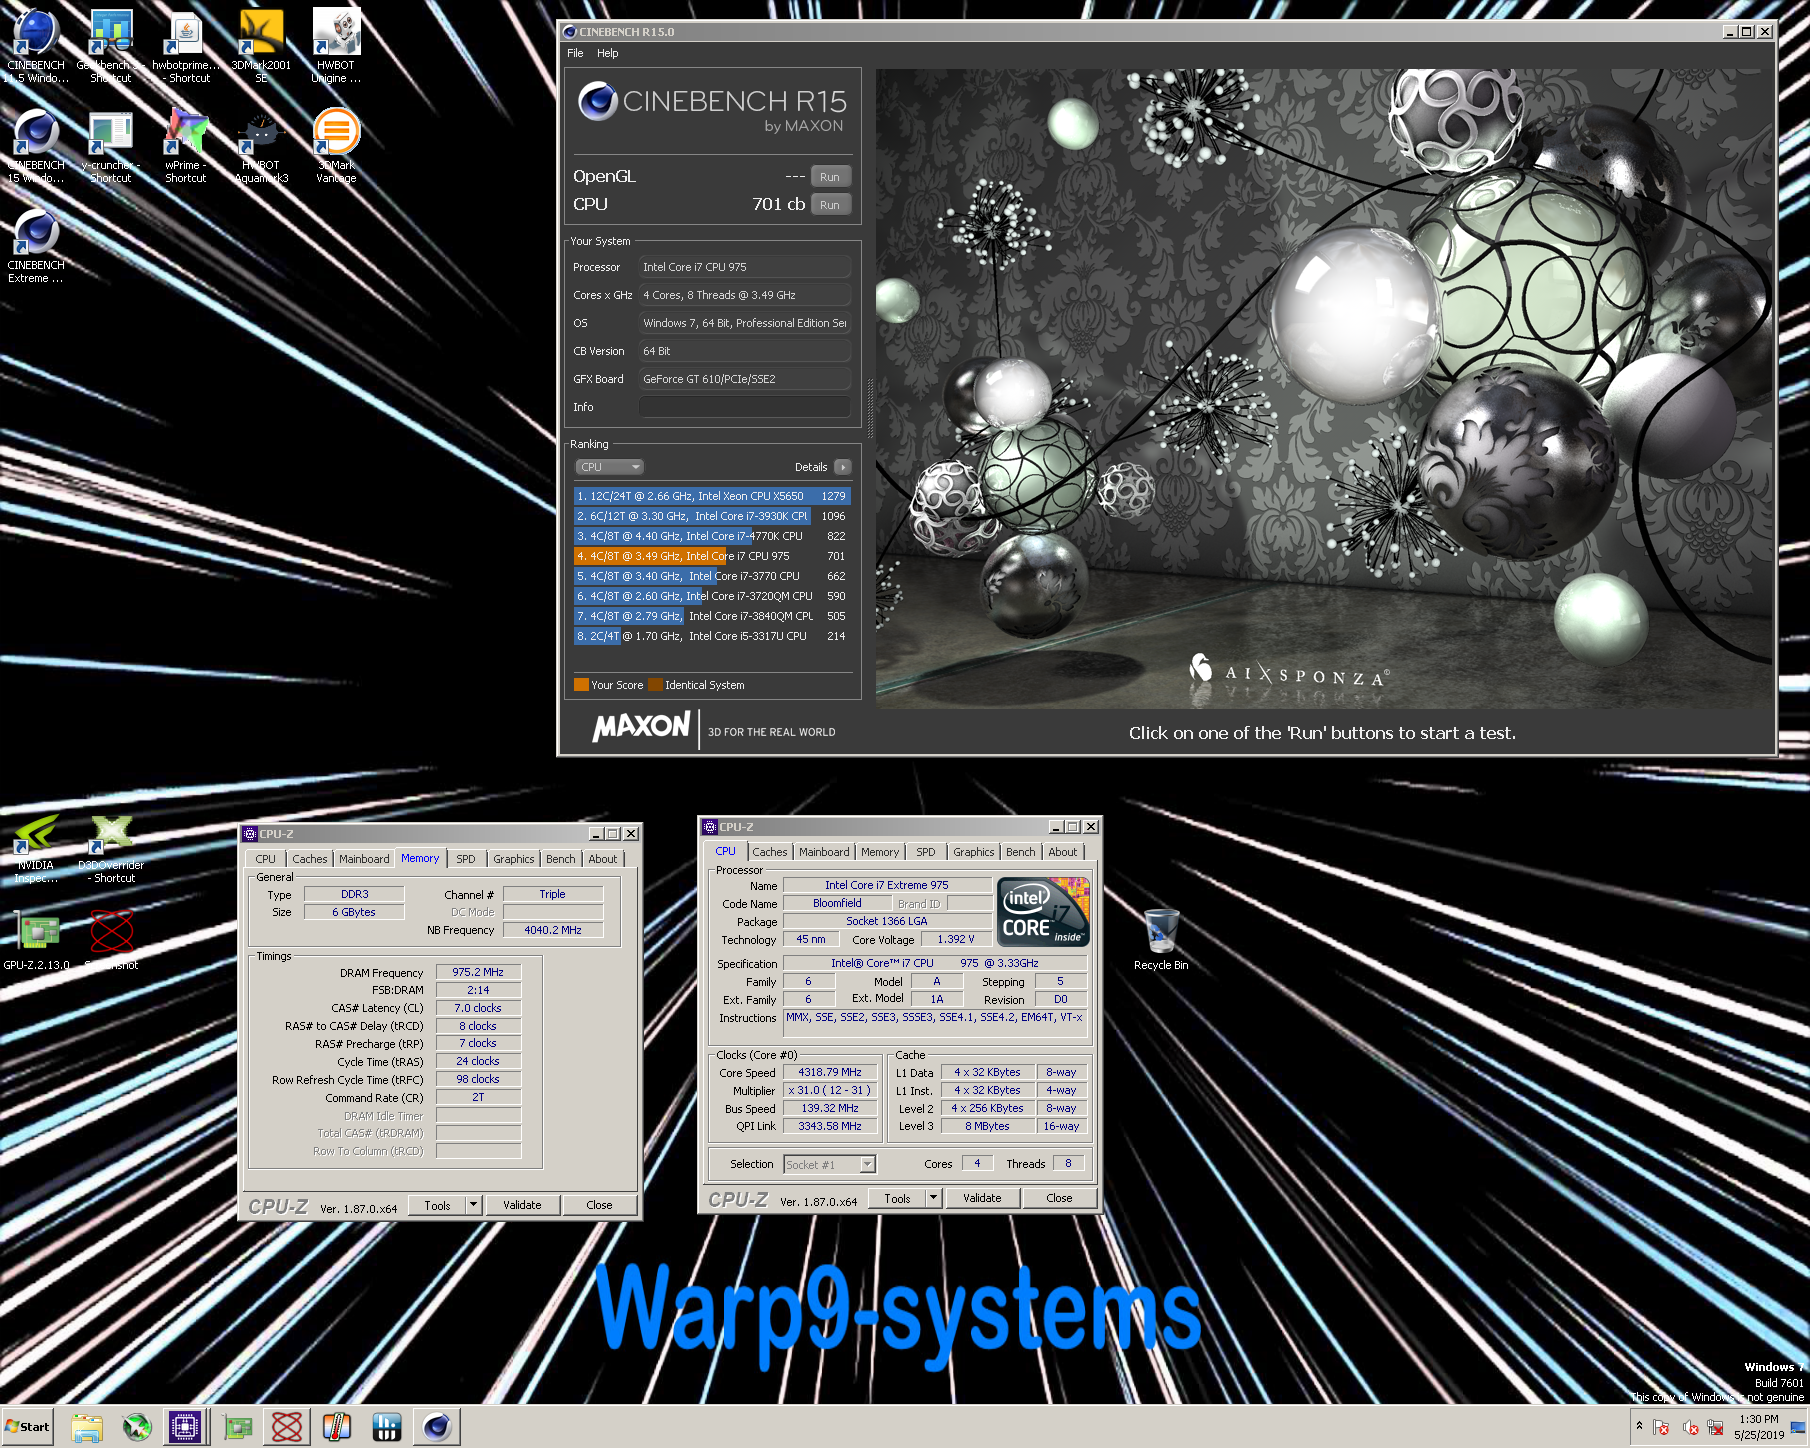Viewport: 1810px width, 1448px height.
Task: Switch to the CPU tab in the Memory CPU-Z window
Action: (265, 859)
